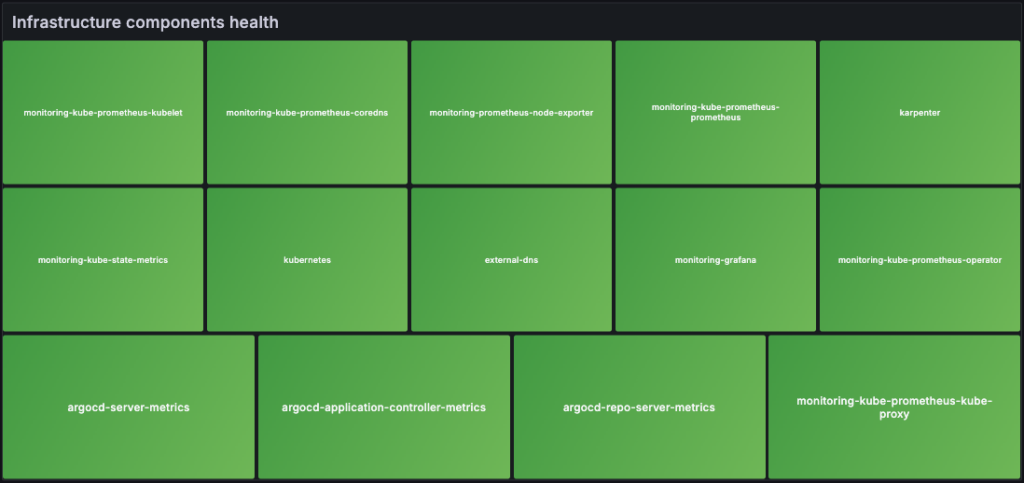Click the monitoring-kube-prometheus-operator tile
This screenshot has height=483, width=1024.
920,260
